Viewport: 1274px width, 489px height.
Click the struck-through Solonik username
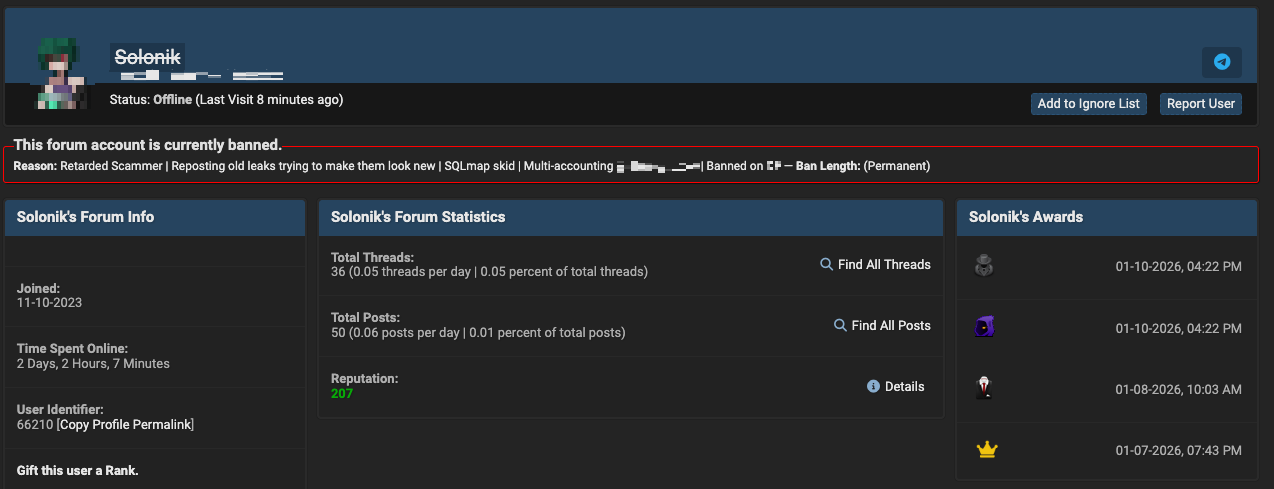pyautogui.click(x=147, y=57)
